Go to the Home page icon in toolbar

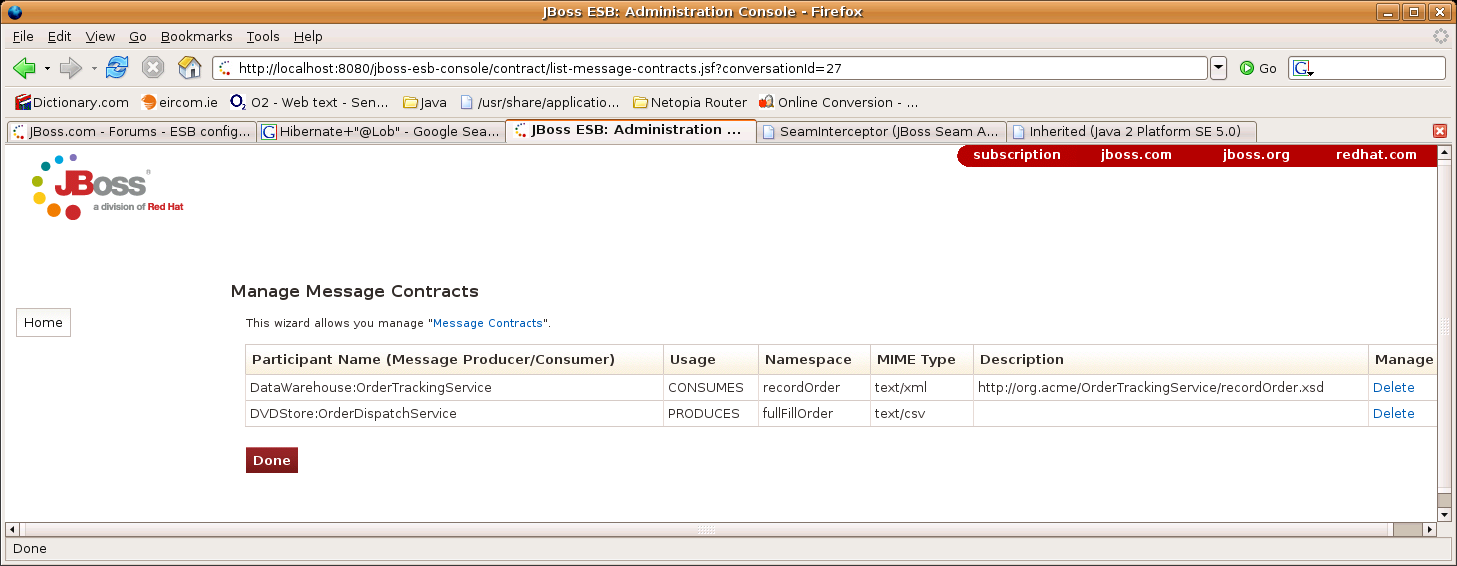189,68
